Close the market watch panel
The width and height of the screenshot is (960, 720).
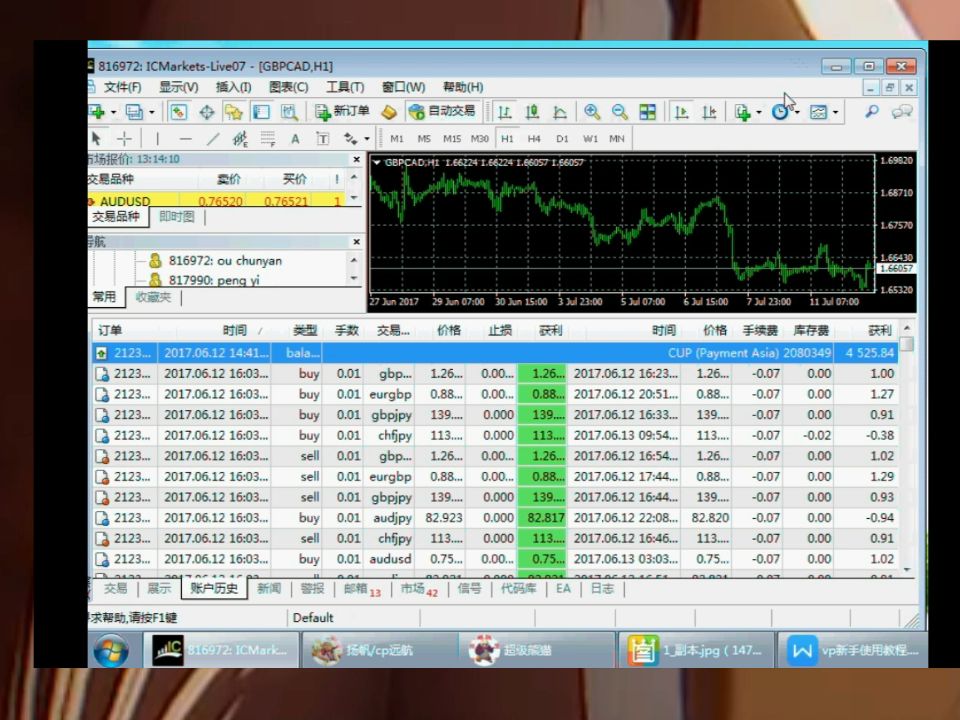(x=356, y=159)
